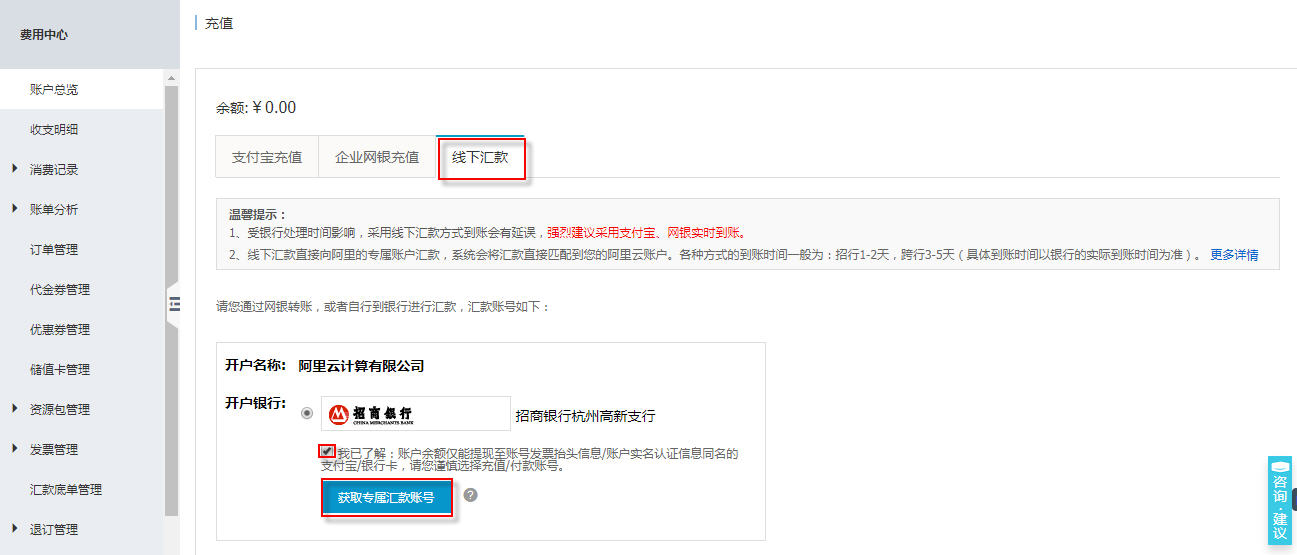Open 账单分析 in the sidebar

pyautogui.click(x=54, y=209)
